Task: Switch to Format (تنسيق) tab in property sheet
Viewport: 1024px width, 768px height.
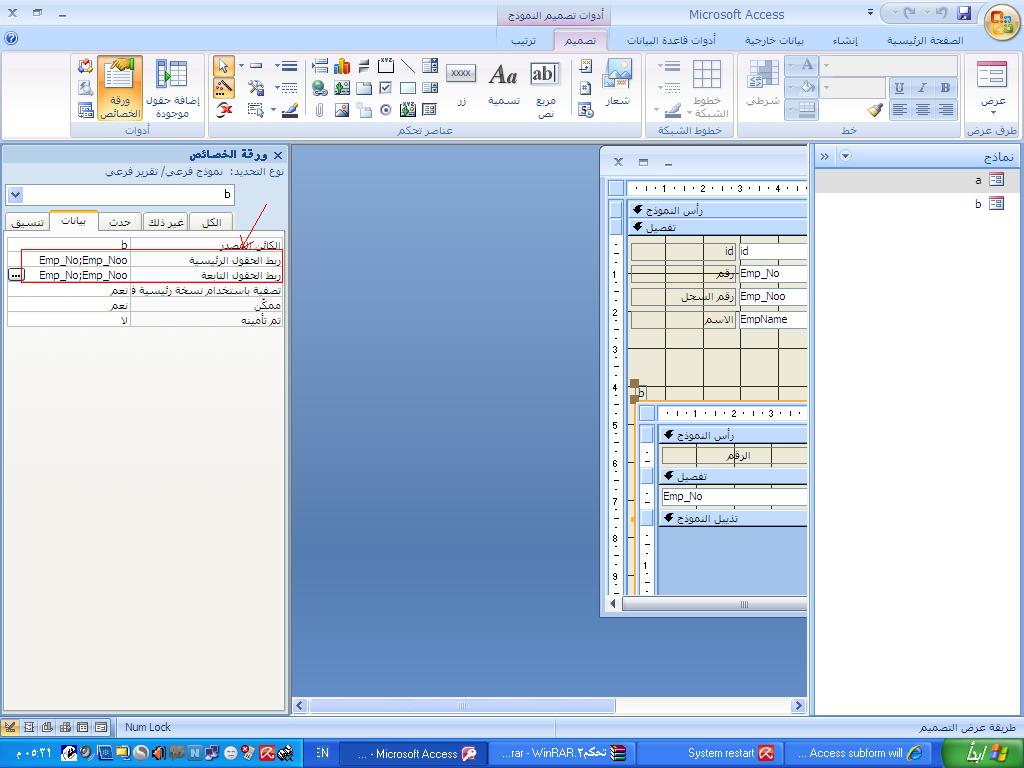Action: 28,223
